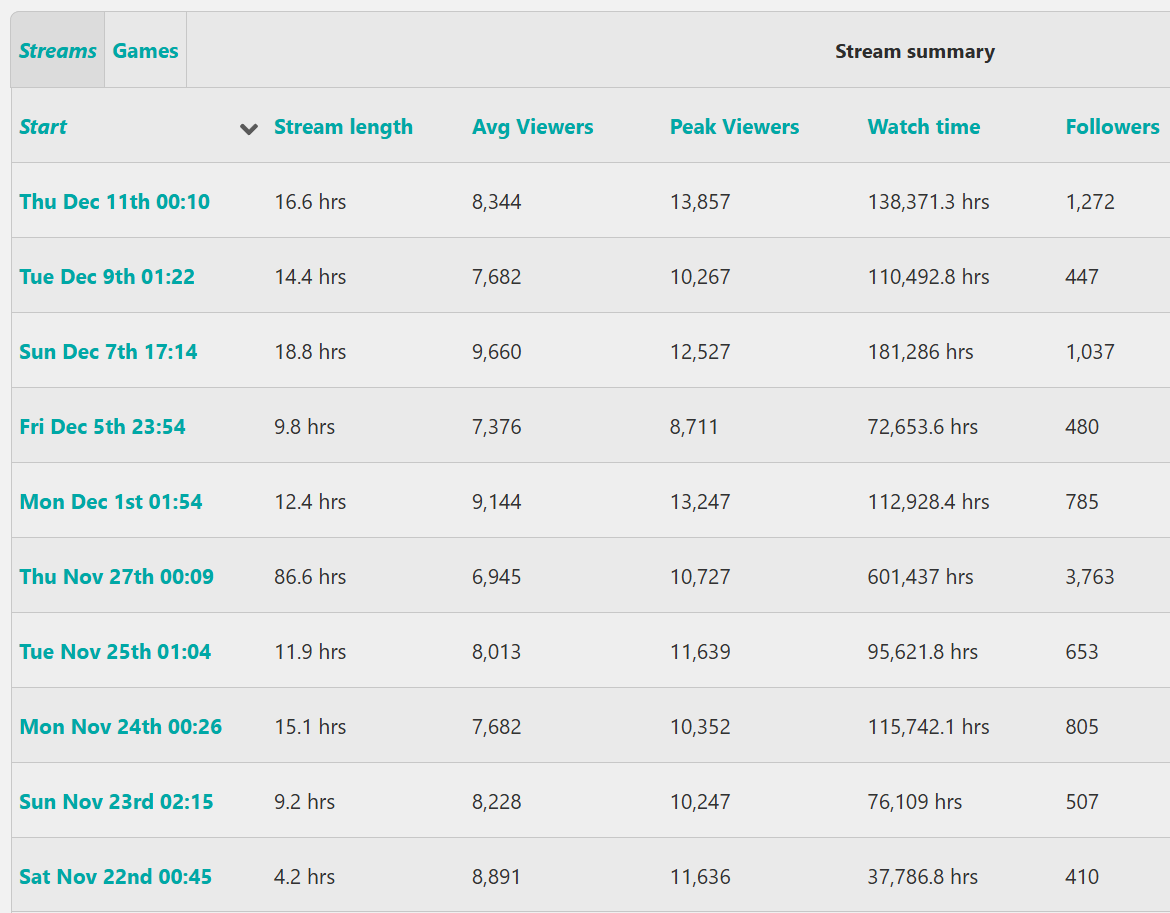
Task: Select peak viewers value 11,636
Action: (x=700, y=877)
